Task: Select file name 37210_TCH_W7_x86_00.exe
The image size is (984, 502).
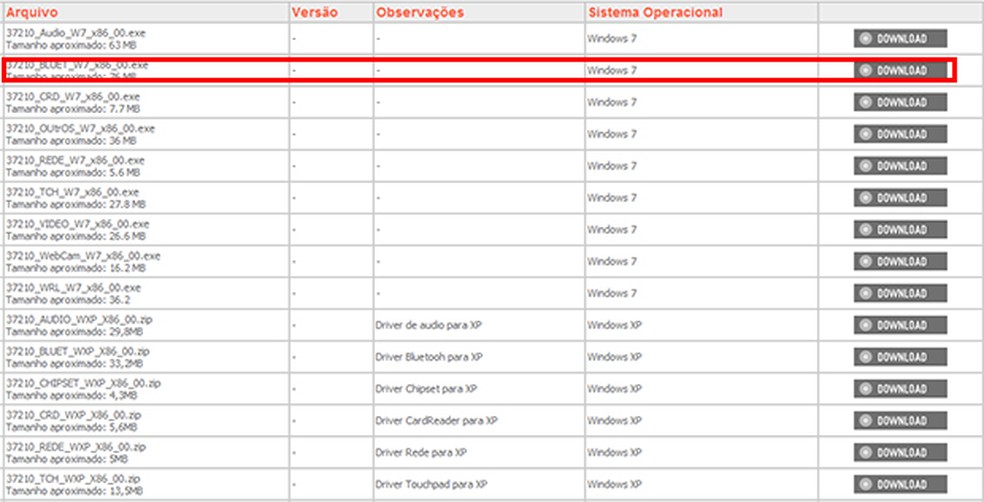Action: pyautogui.click(x=73, y=193)
